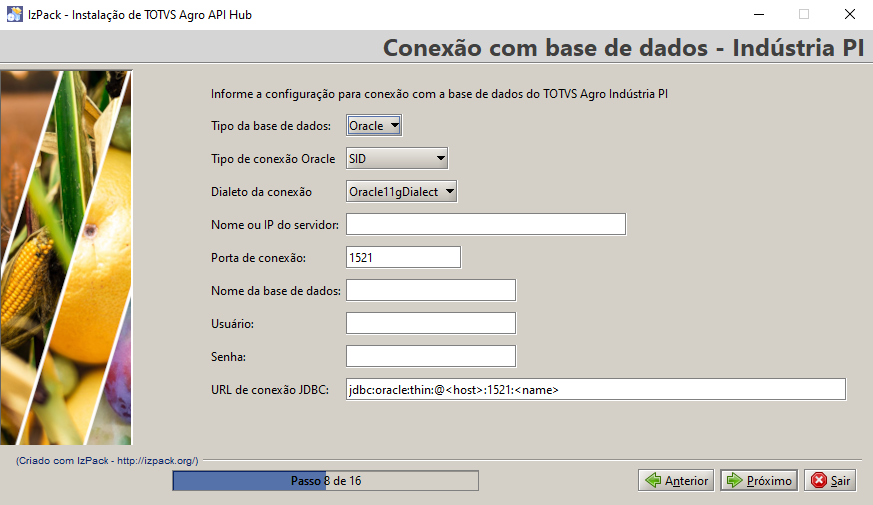
Task: Minimize the IzPack installer window
Action: (x=757, y=15)
